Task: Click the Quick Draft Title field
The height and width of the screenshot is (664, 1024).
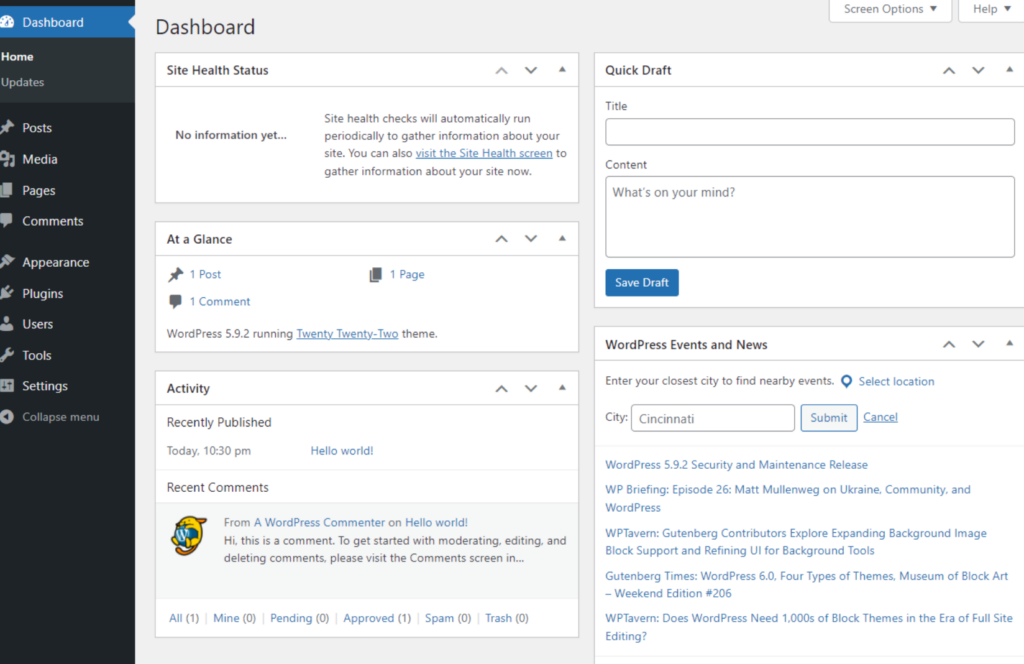Action: 809,131
